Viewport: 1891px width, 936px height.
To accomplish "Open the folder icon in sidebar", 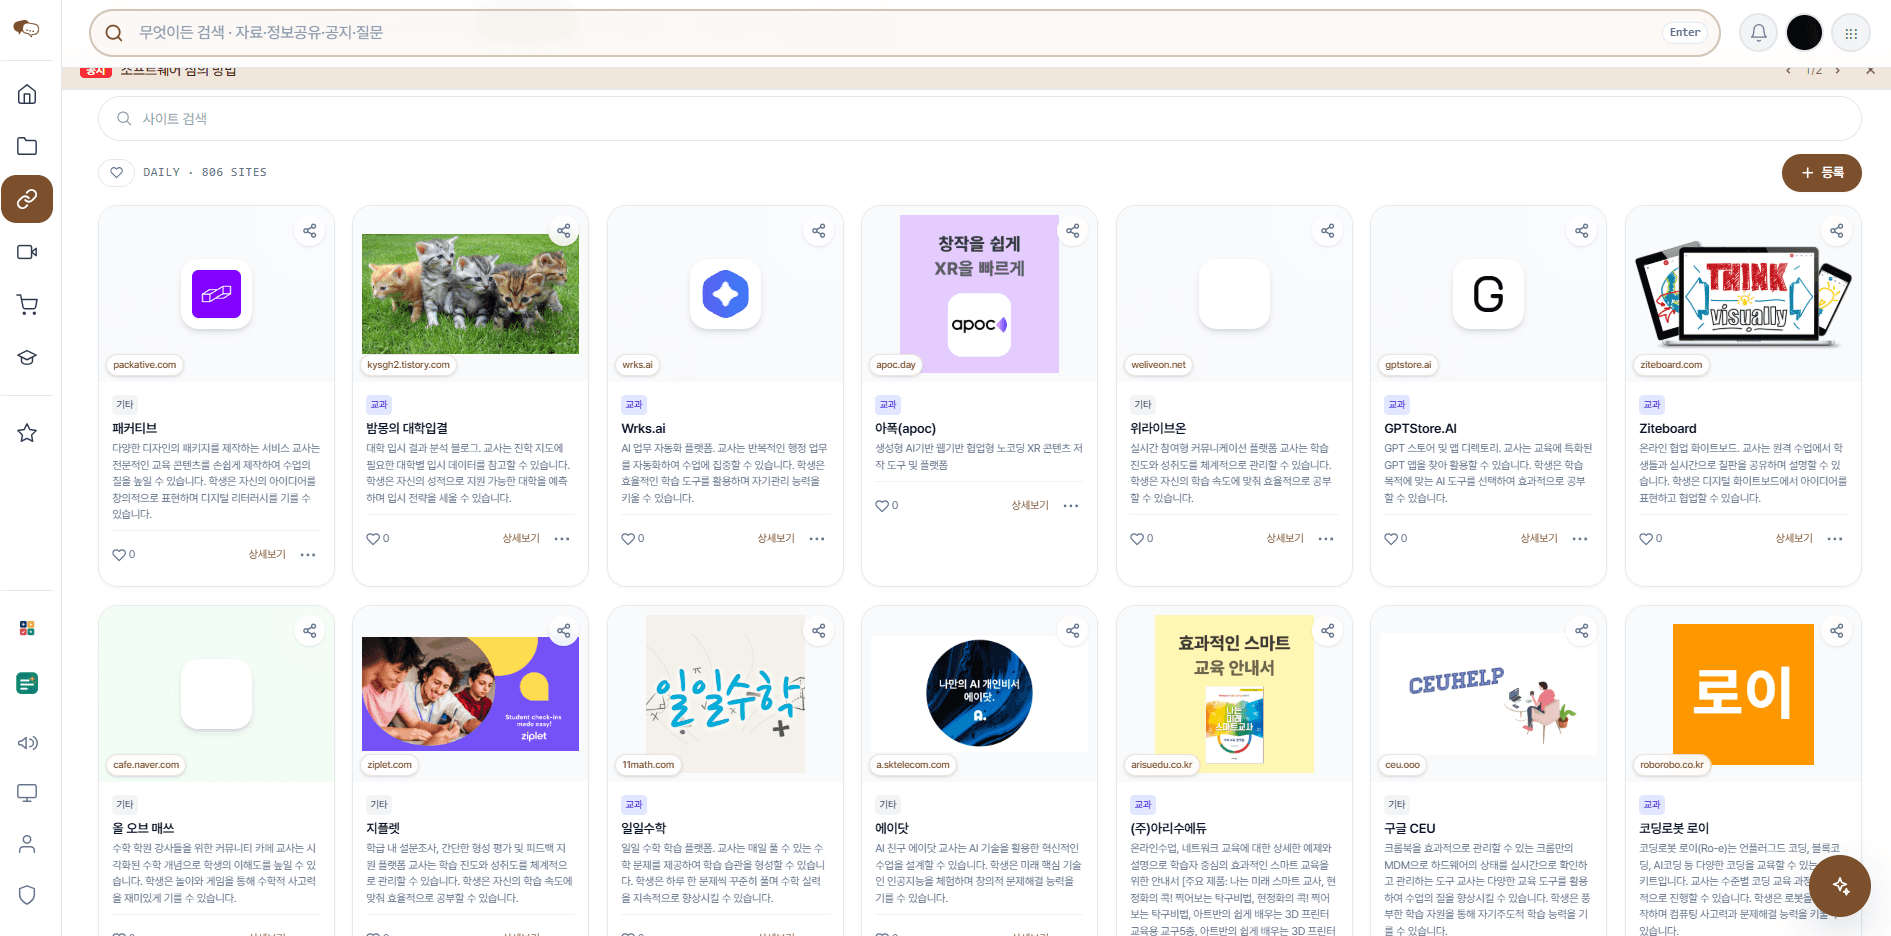I will pos(27,146).
